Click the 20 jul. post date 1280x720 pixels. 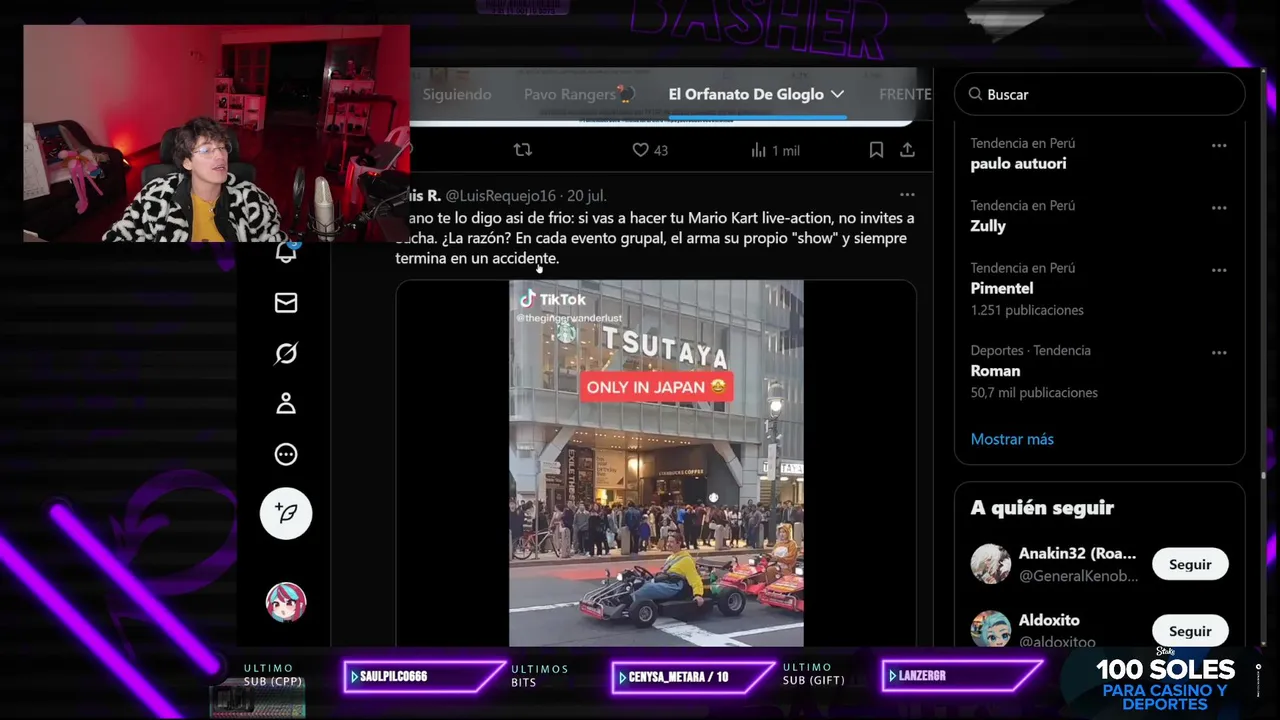(587, 195)
